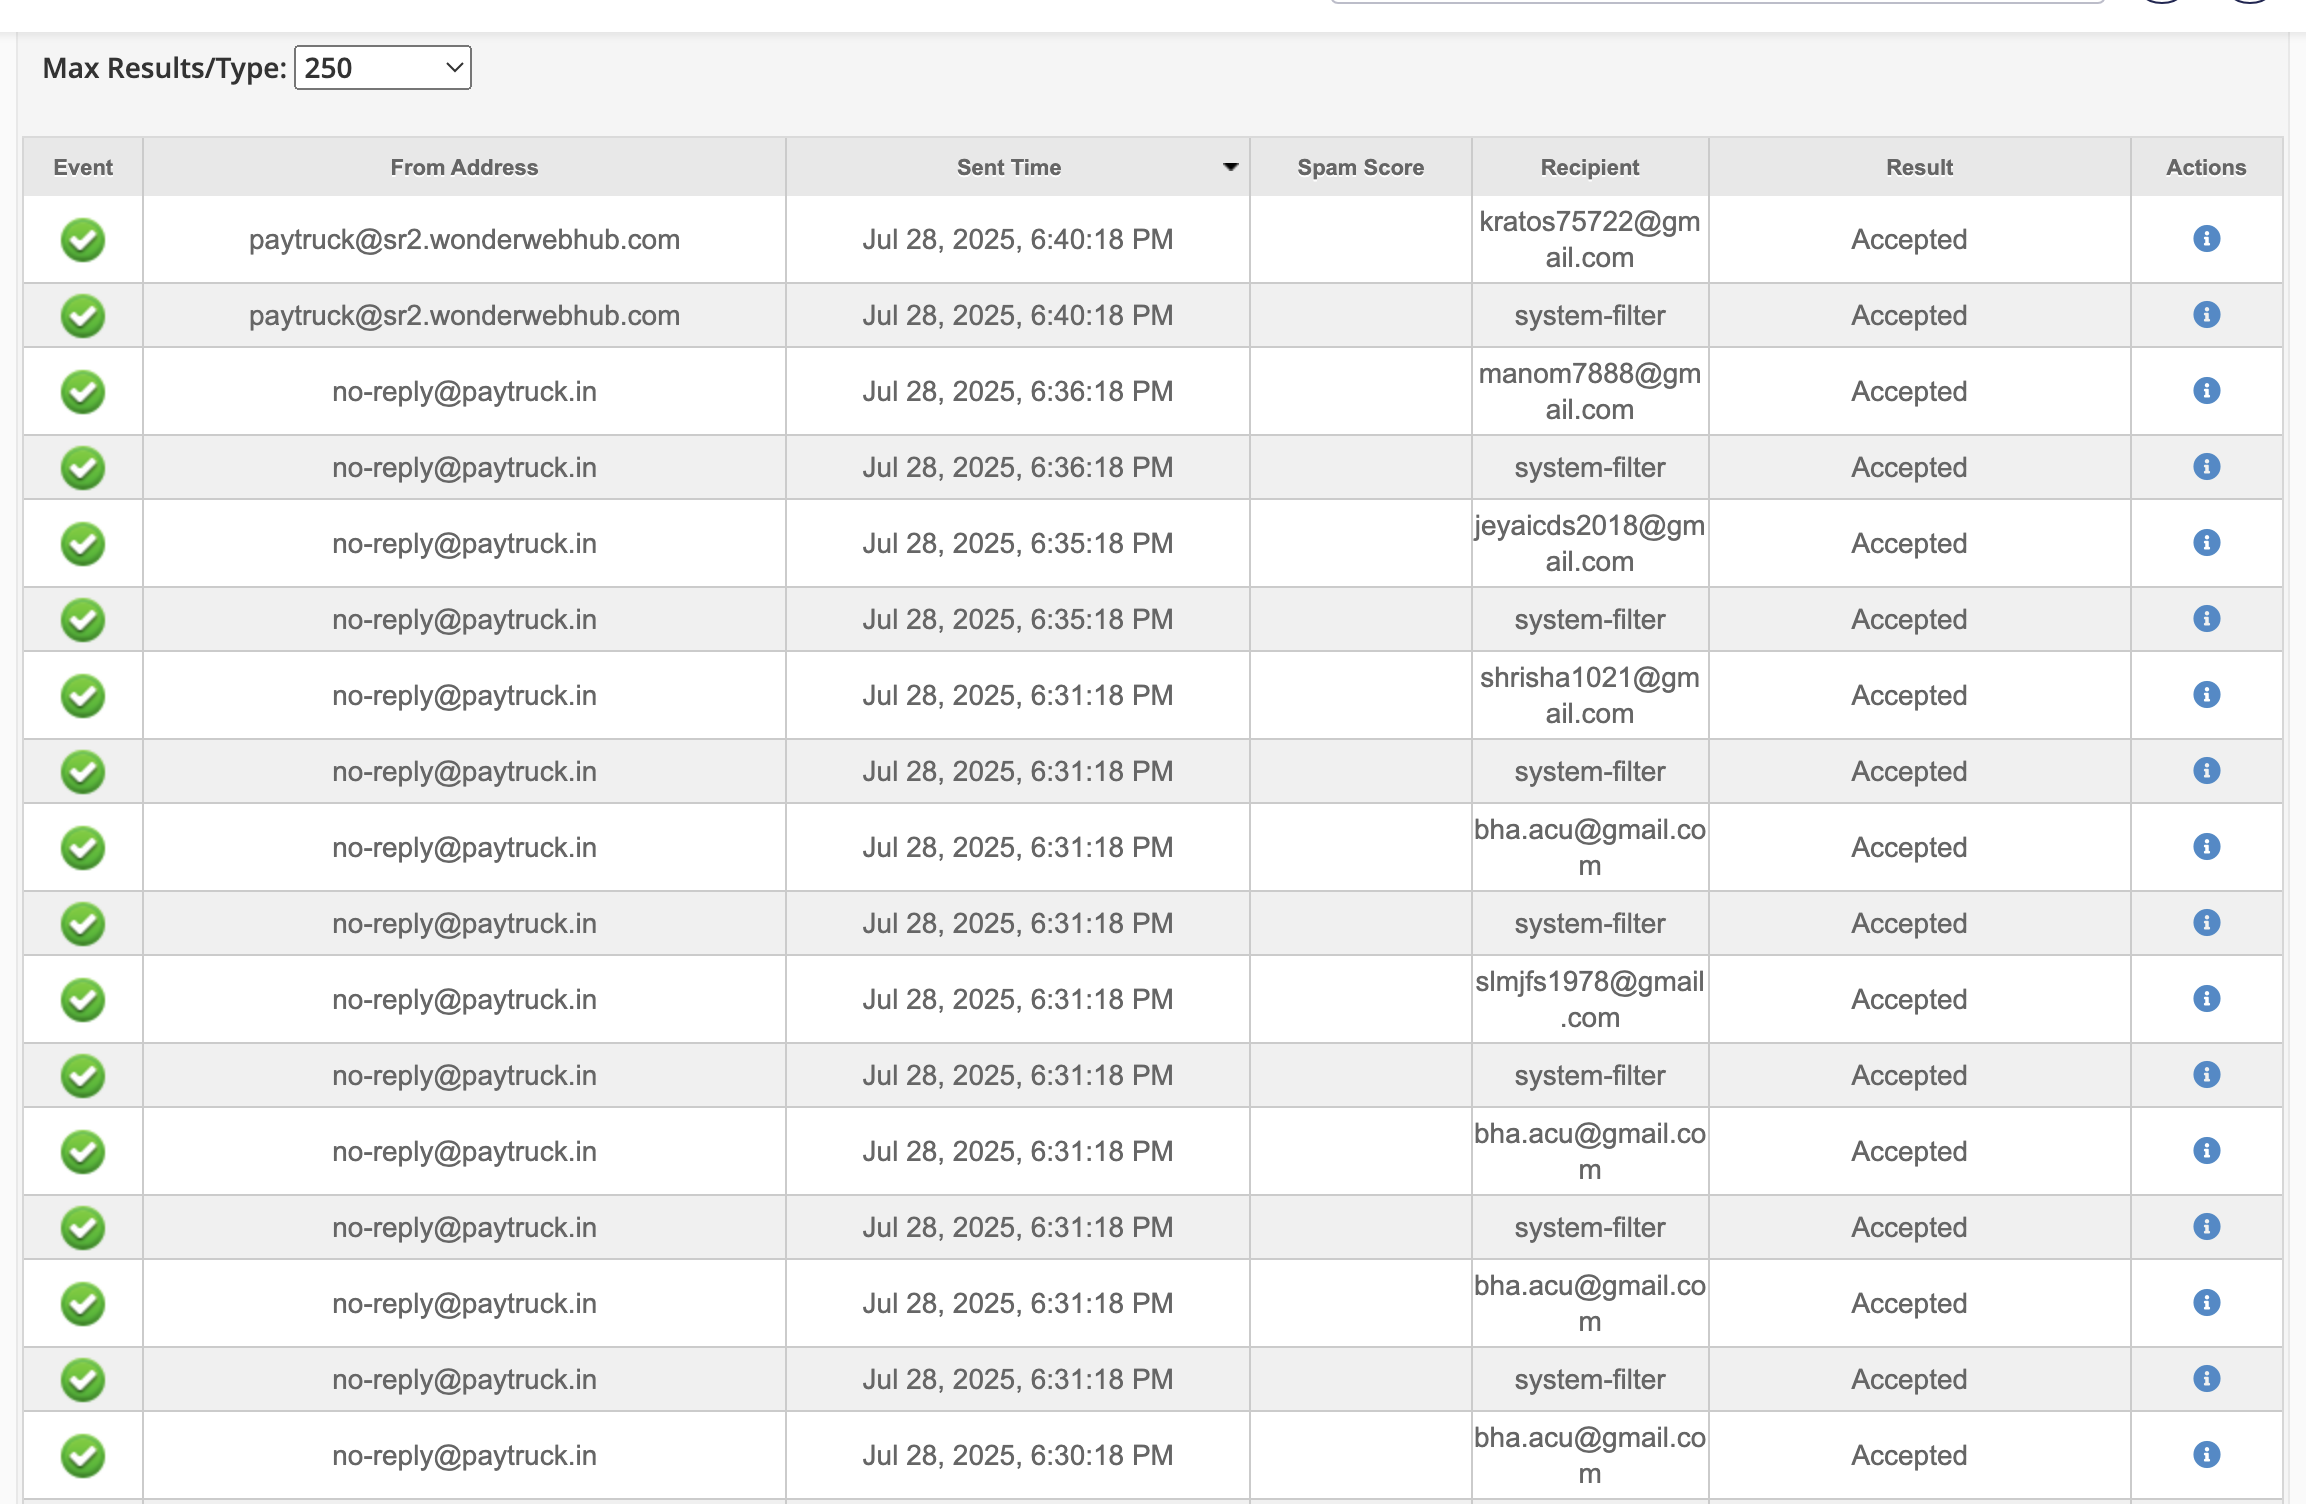Click sender paytruck@sr2.wonderwebhub.com in second row
This screenshot has width=2306, height=1504.
[464, 316]
